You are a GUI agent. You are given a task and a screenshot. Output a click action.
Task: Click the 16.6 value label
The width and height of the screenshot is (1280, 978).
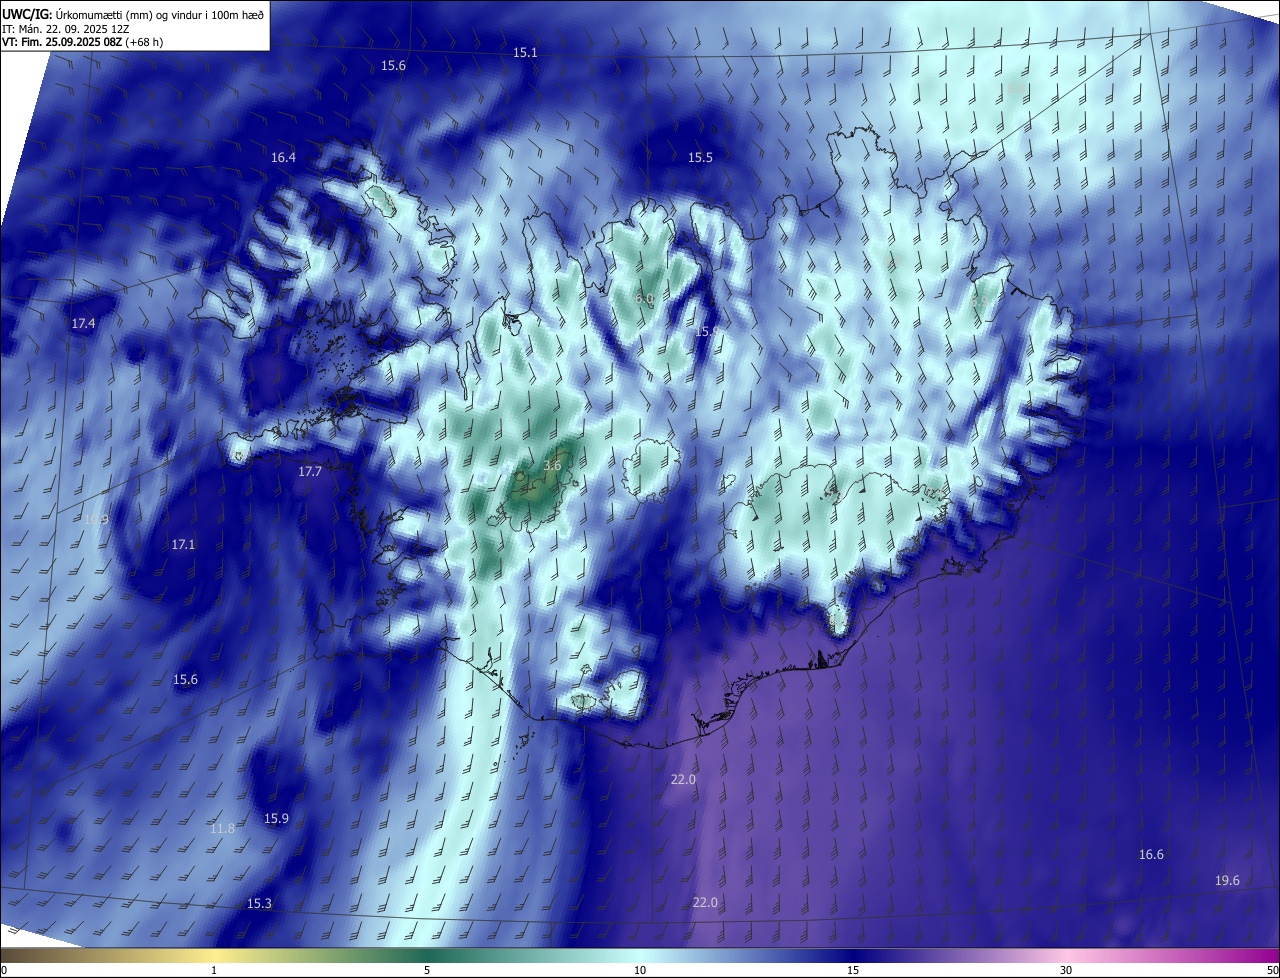click(1151, 855)
